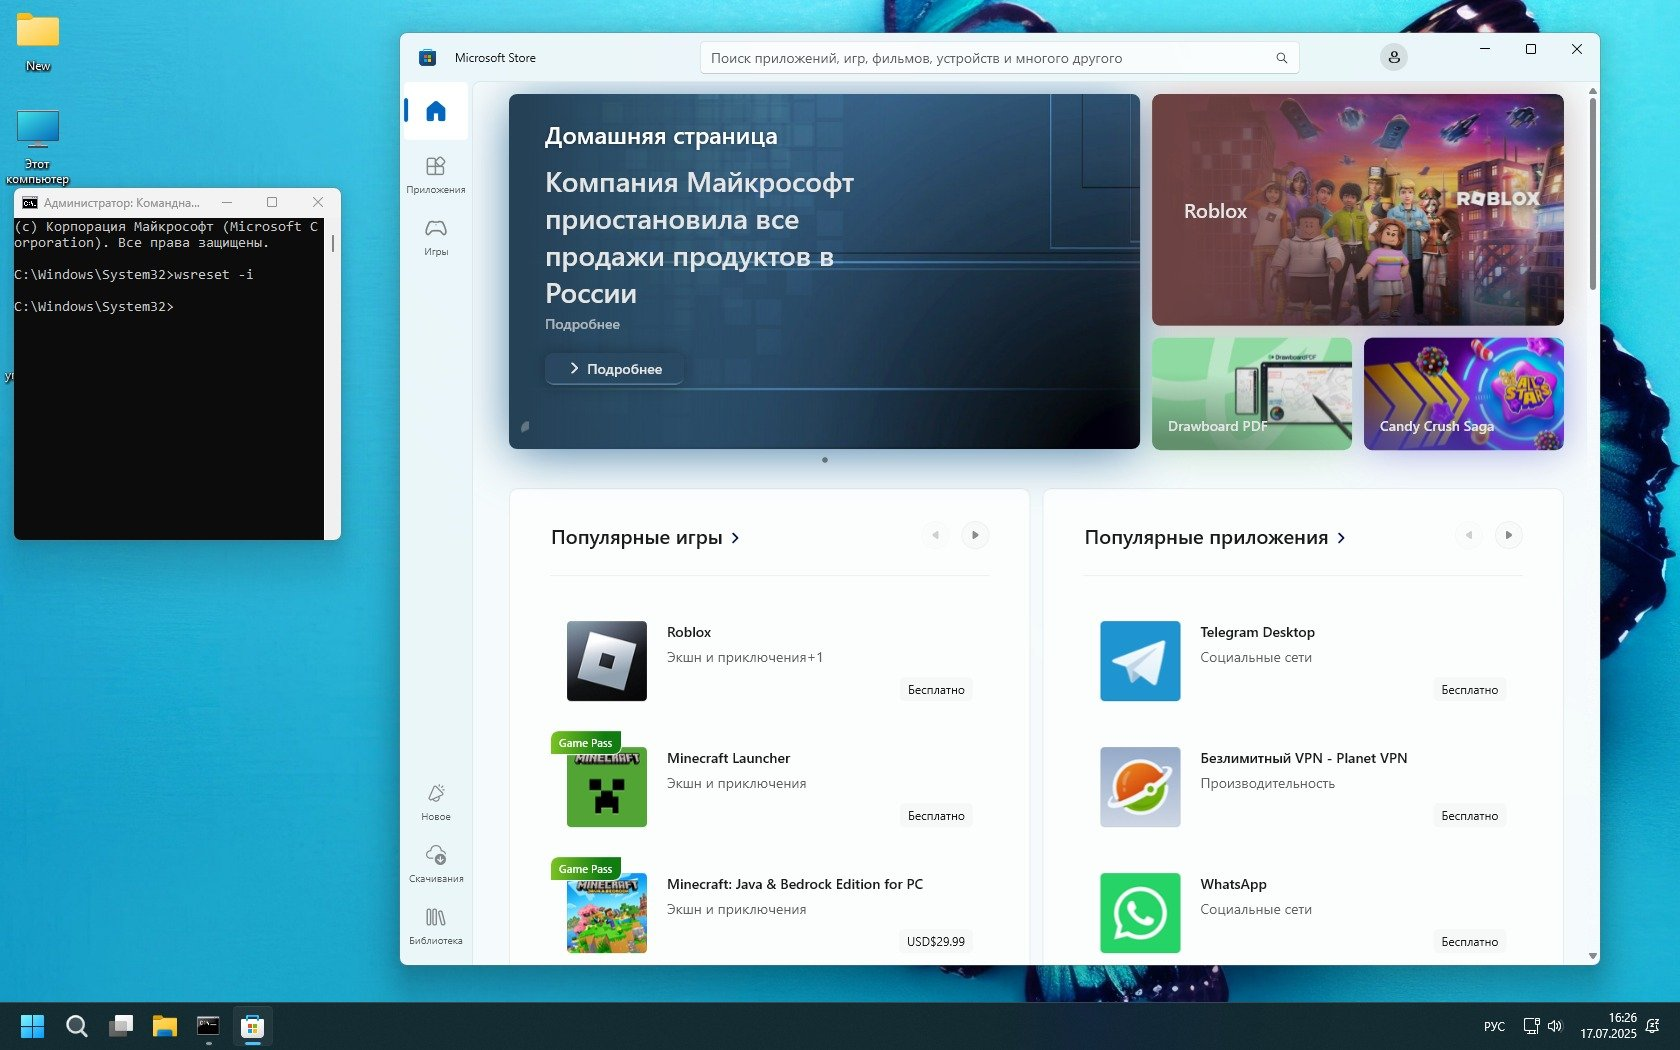Click the Безлимитный VPN - Planet VPN title

pyautogui.click(x=1303, y=758)
